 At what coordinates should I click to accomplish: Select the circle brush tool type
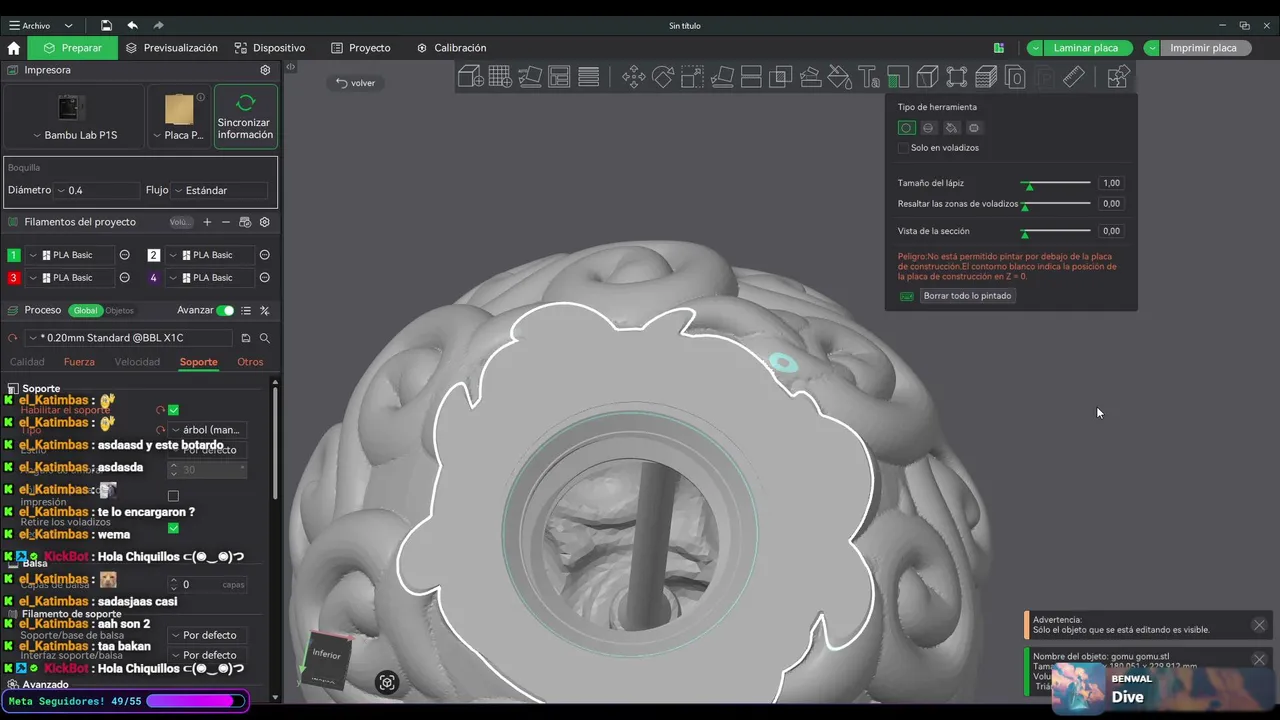coord(906,128)
